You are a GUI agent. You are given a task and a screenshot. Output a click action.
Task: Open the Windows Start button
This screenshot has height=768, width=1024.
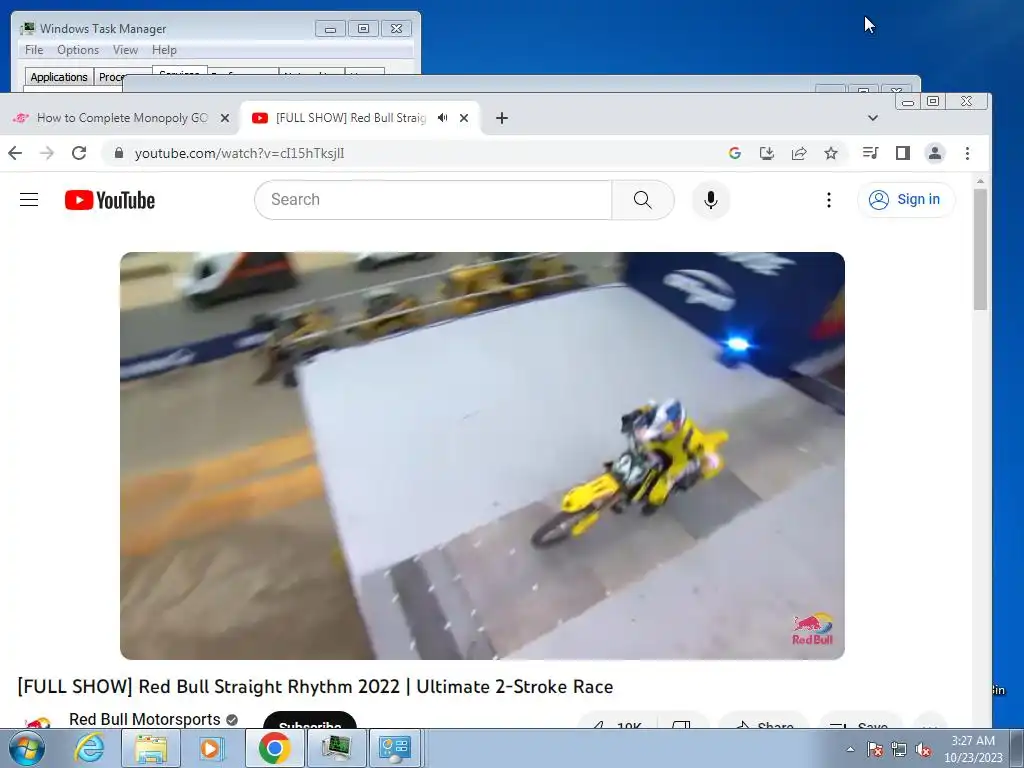pos(26,748)
